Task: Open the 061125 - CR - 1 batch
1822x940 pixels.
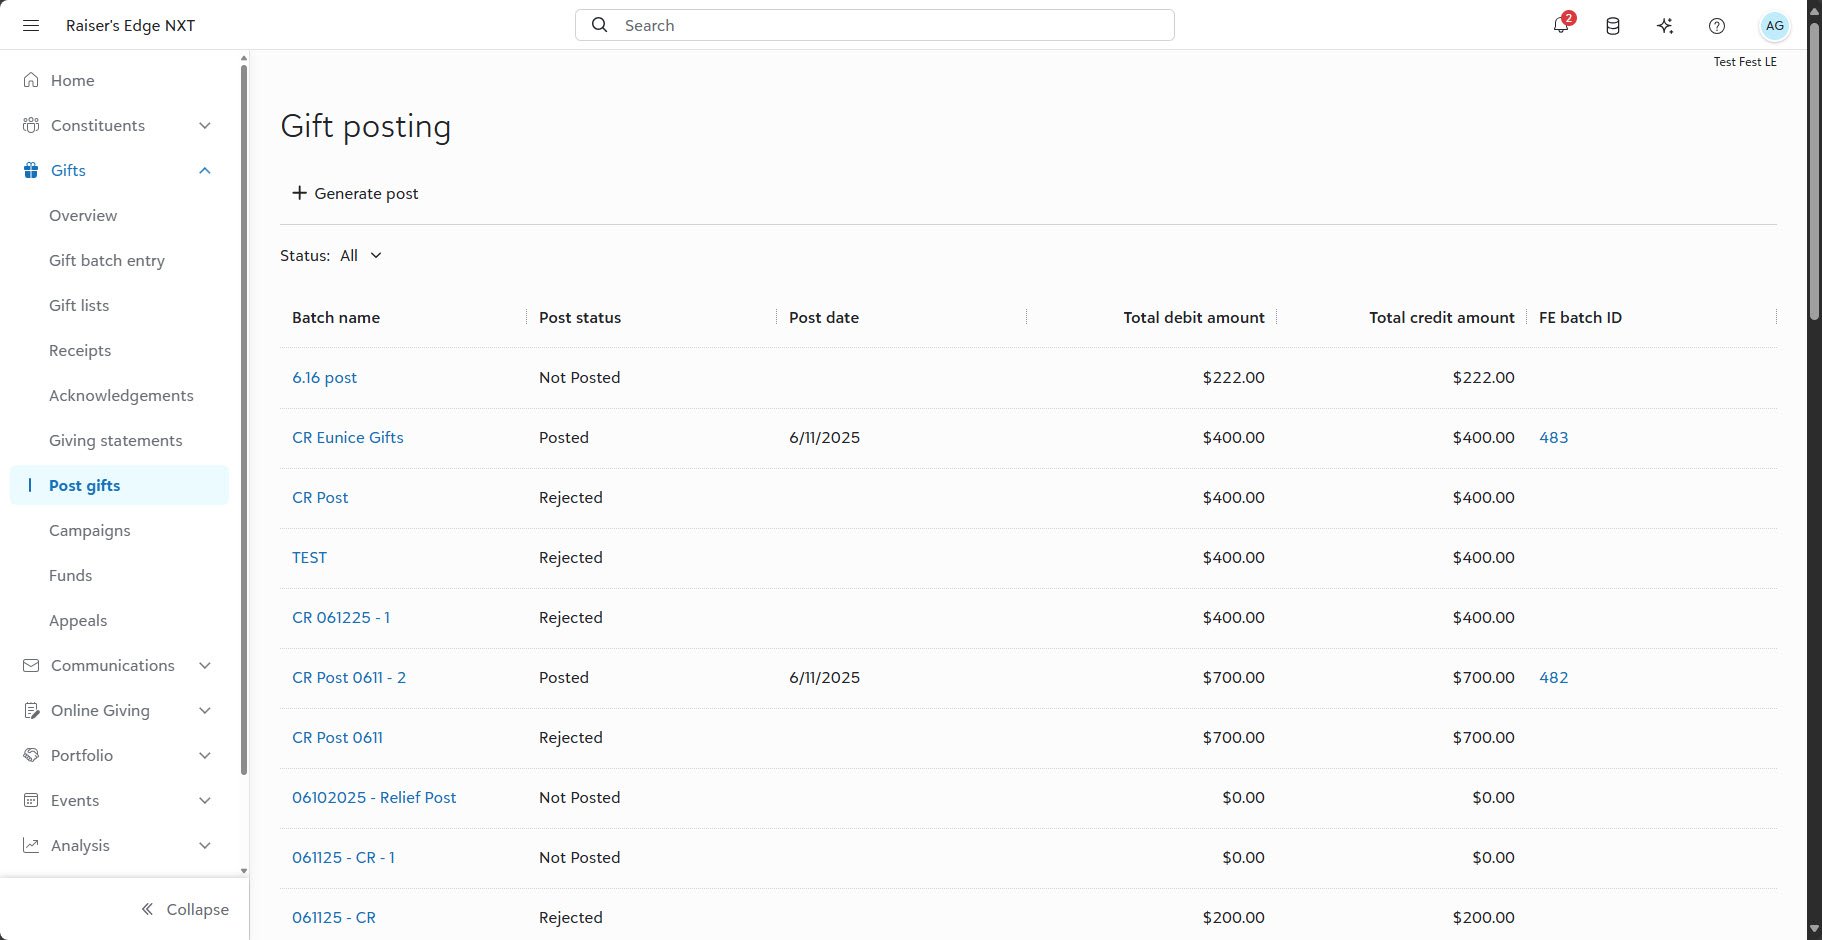Action: (x=343, y=857)
